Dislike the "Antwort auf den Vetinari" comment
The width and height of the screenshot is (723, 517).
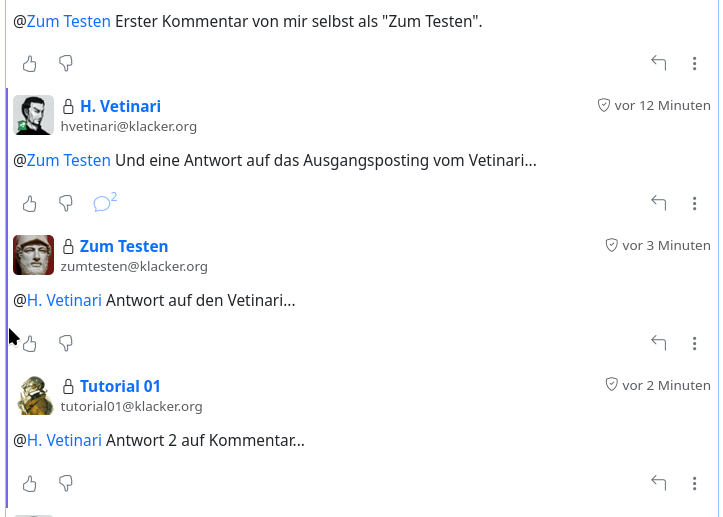pyautogui.click(x=66, y=344)
